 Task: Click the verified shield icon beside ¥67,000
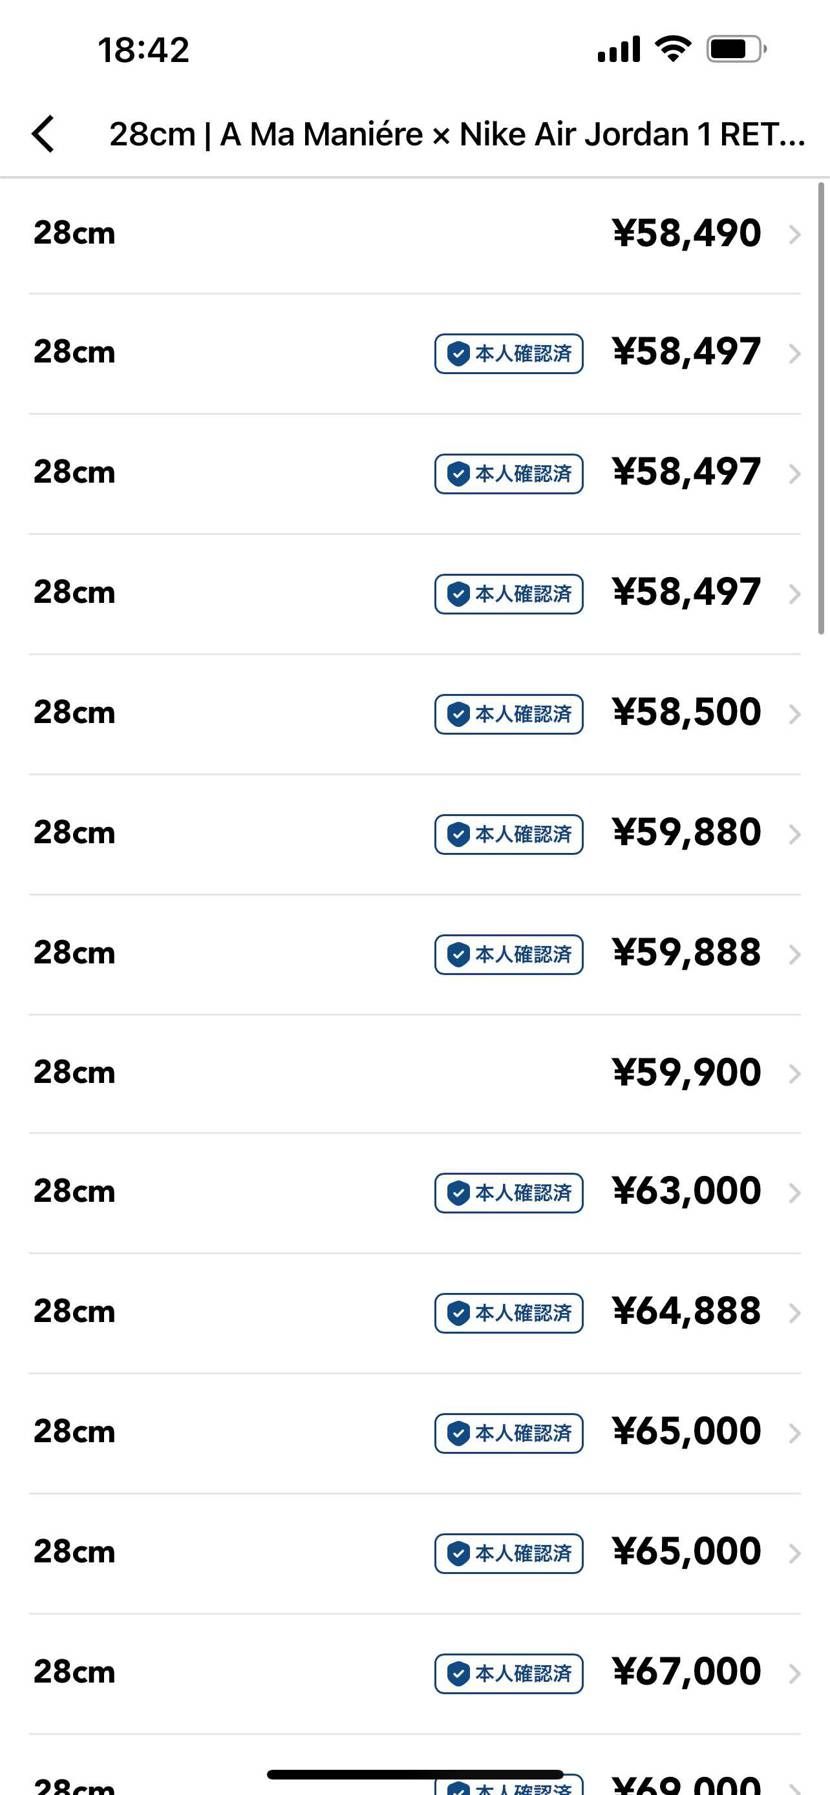click(x=458, y=1673)
